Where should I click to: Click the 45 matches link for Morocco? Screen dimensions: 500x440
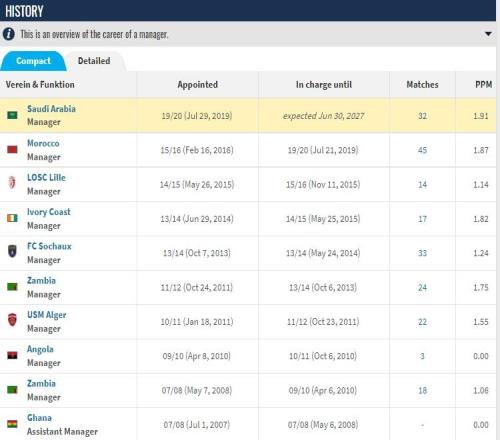(x=422, y=150)
